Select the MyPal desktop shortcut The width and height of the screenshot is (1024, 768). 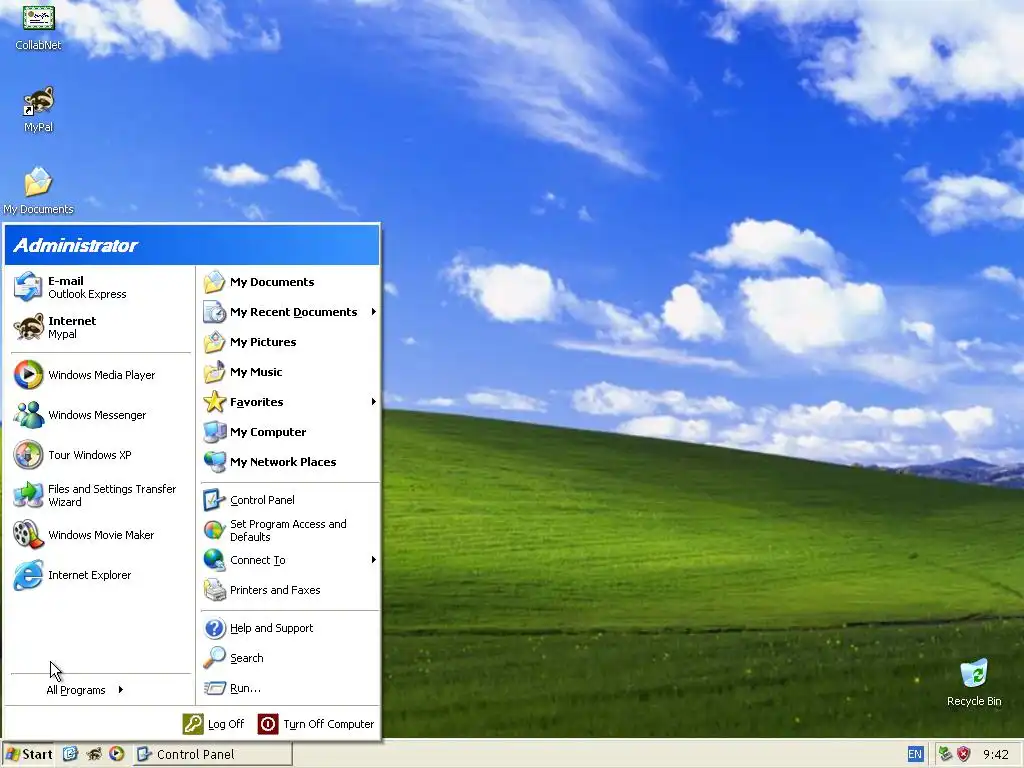[39, 109]
